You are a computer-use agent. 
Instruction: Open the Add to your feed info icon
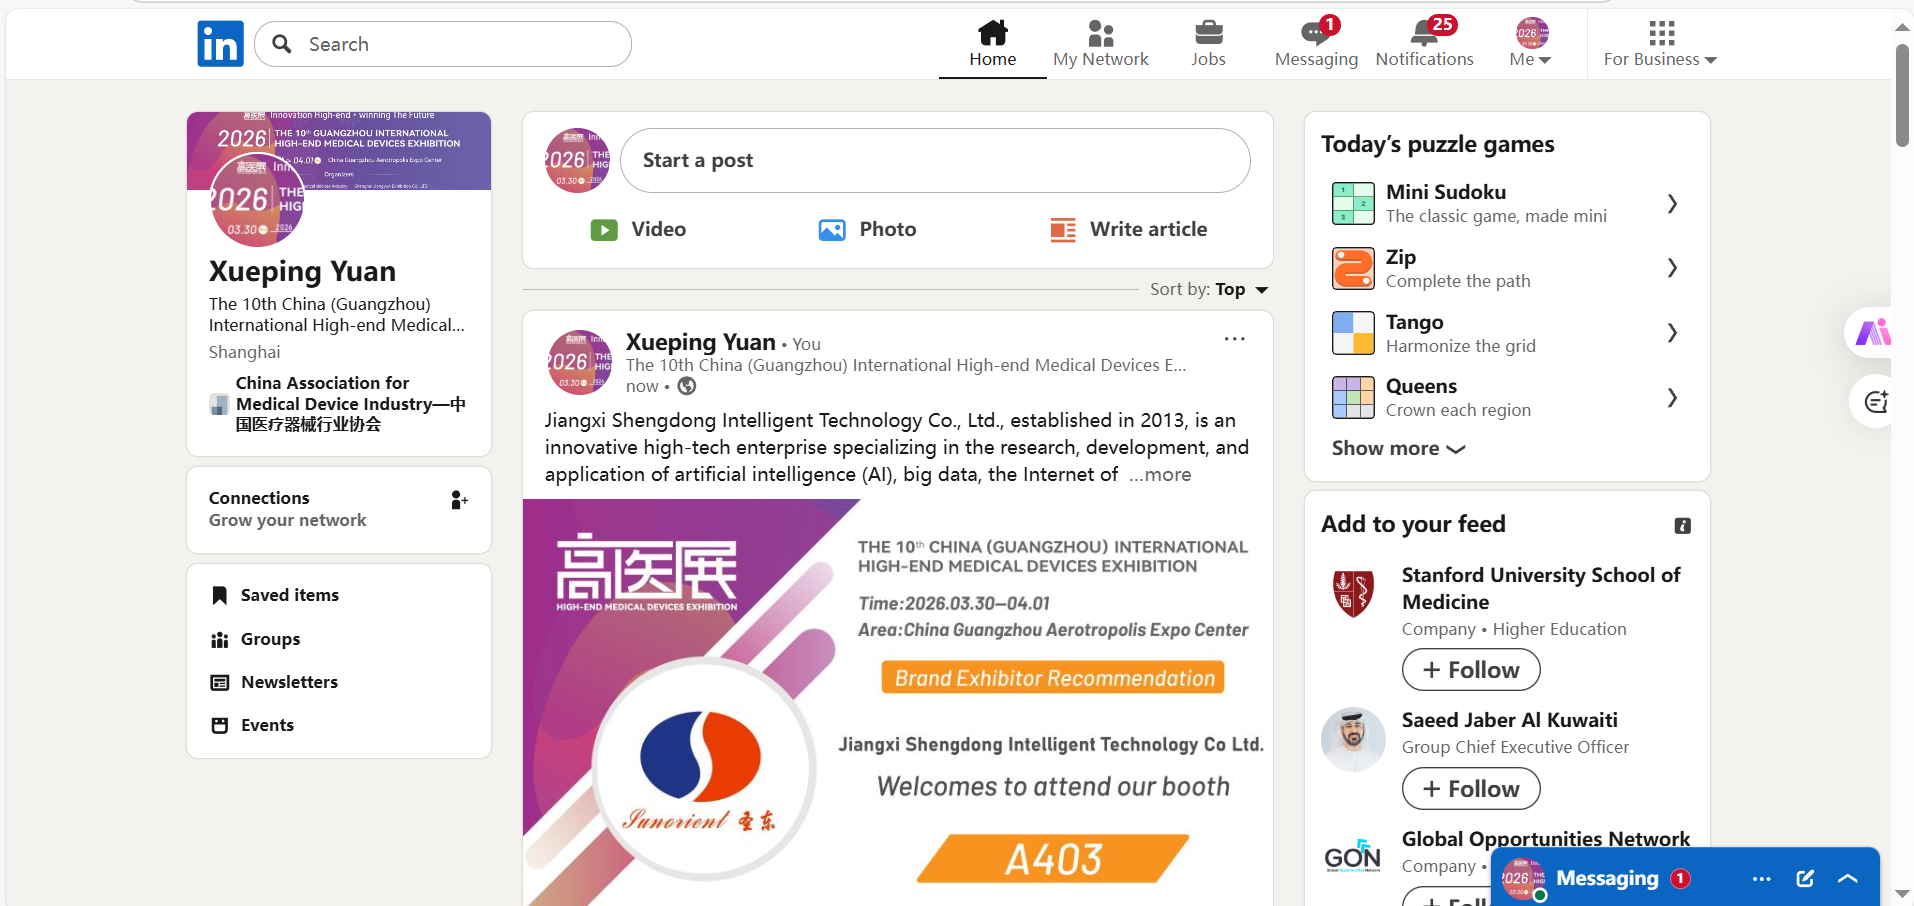(x=1683, y=526)
